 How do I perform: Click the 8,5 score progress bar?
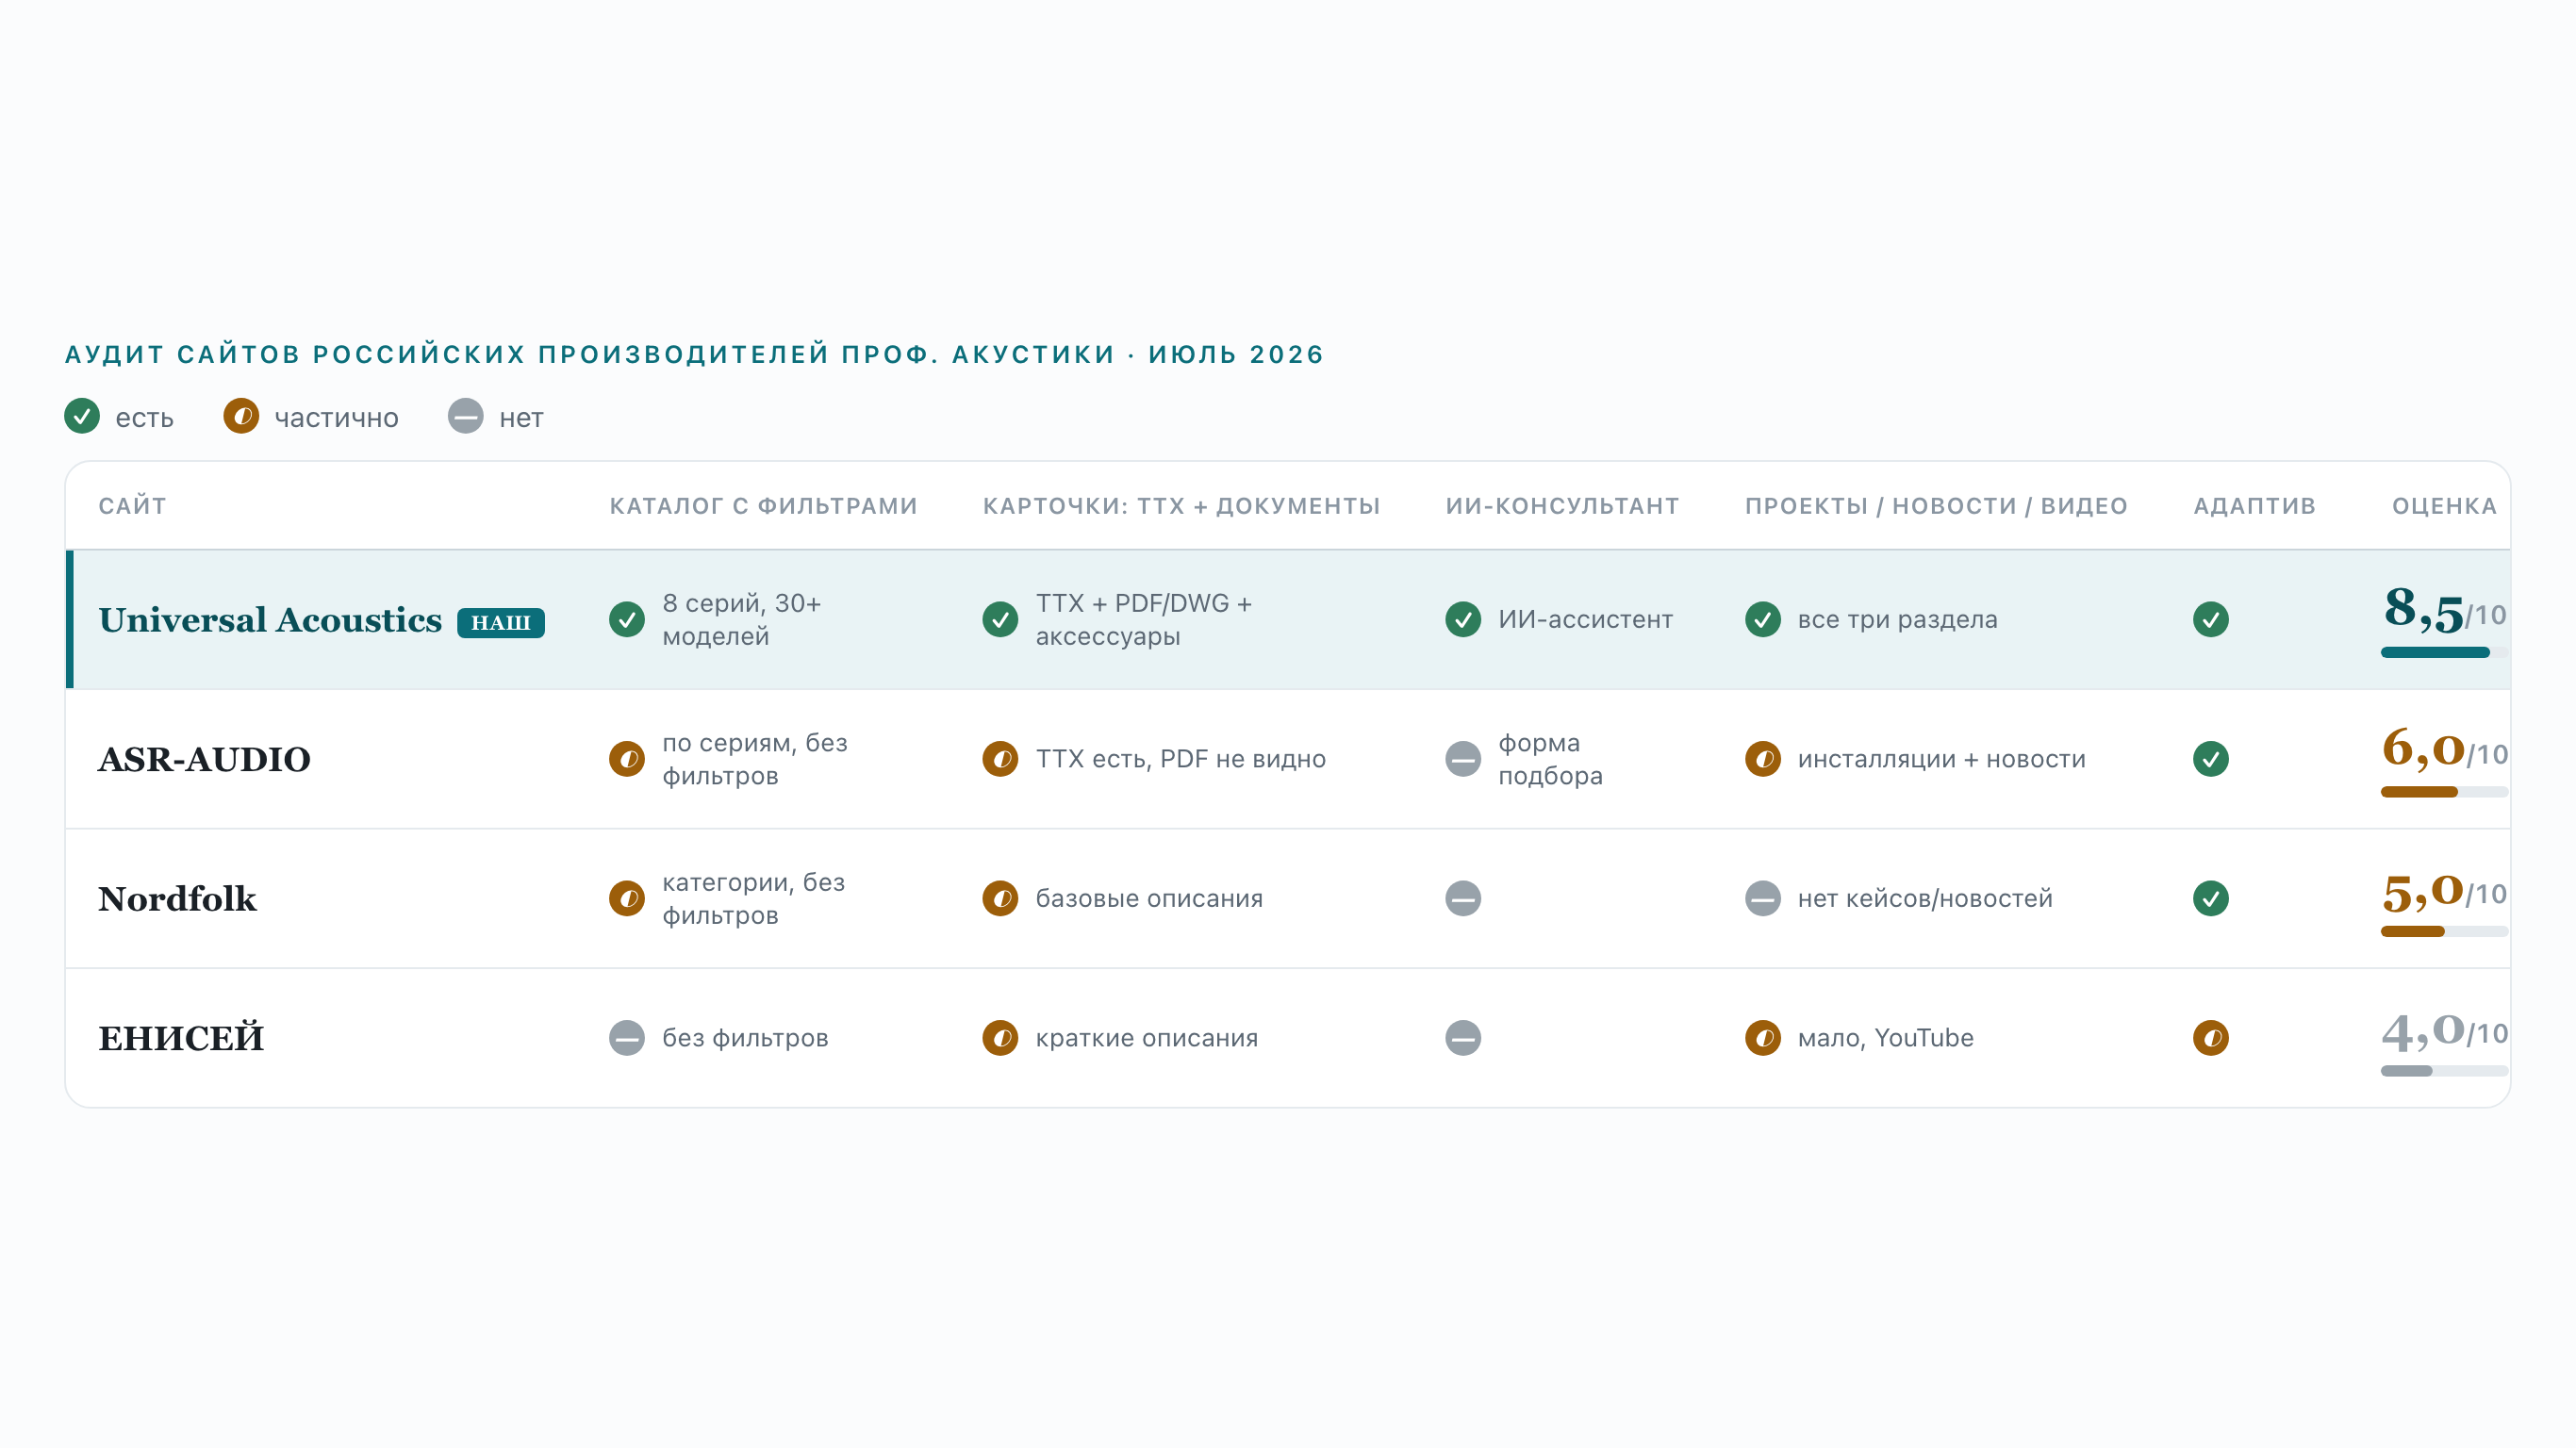click(x=2444, y=653)
